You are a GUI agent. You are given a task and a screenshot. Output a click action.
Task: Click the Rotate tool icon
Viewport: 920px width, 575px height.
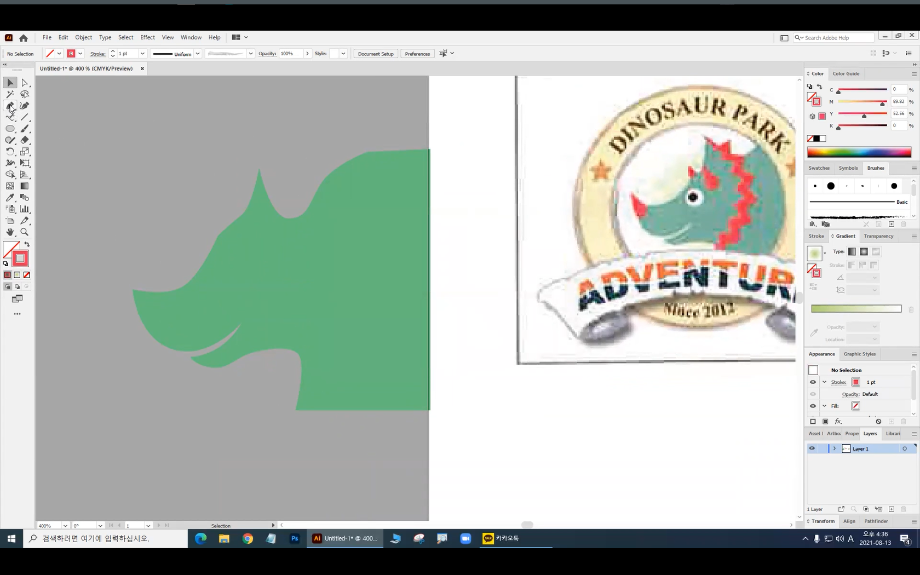coord(10,152)
